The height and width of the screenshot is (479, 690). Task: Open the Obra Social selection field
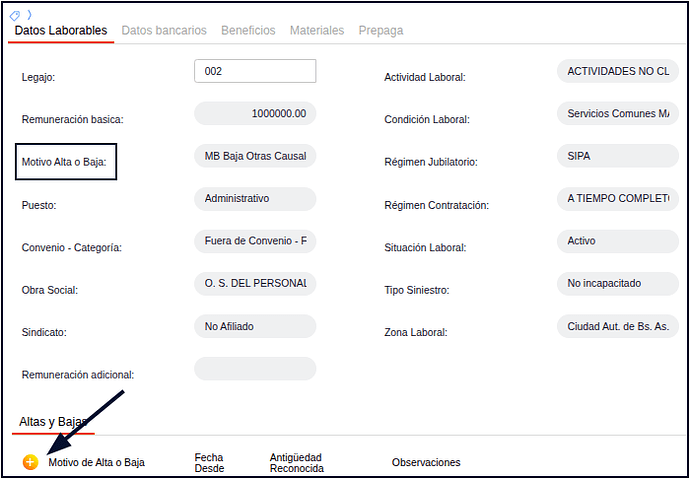255,284
